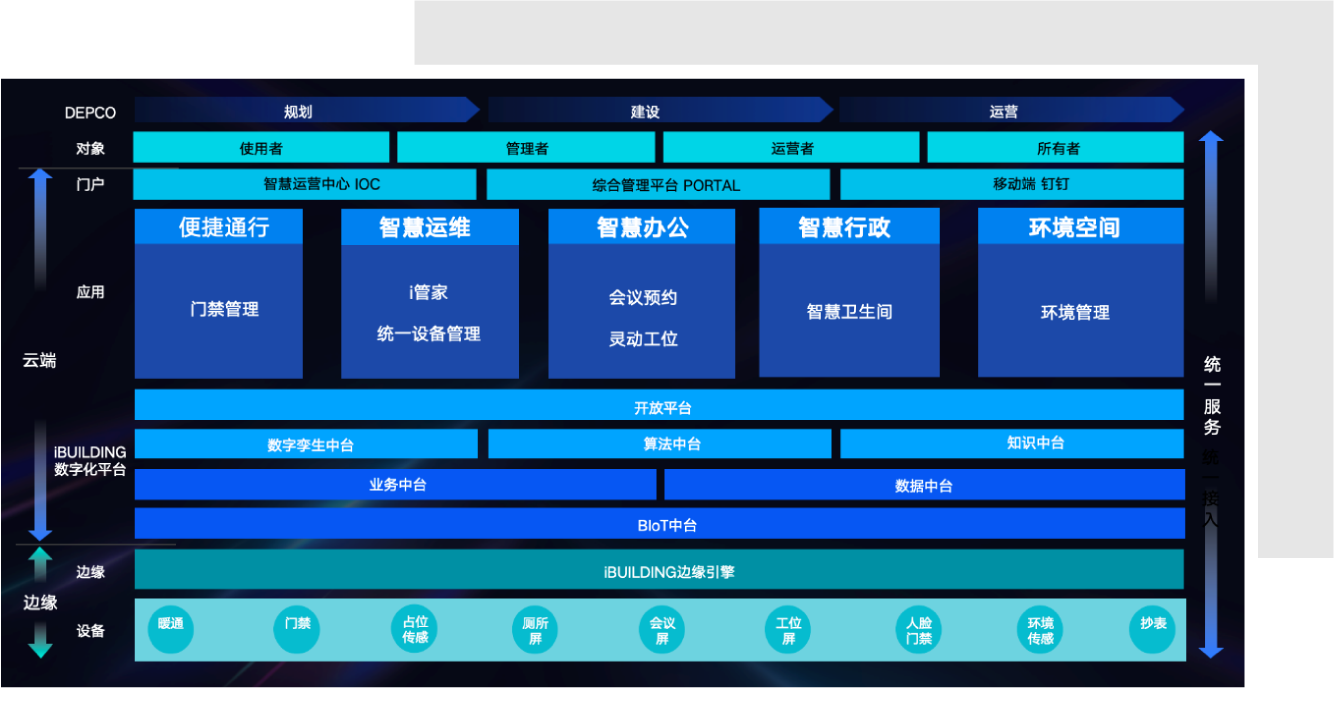Click the iBUILDING 数字化平台 label
1334x725 pixels.
pos(90,460)
